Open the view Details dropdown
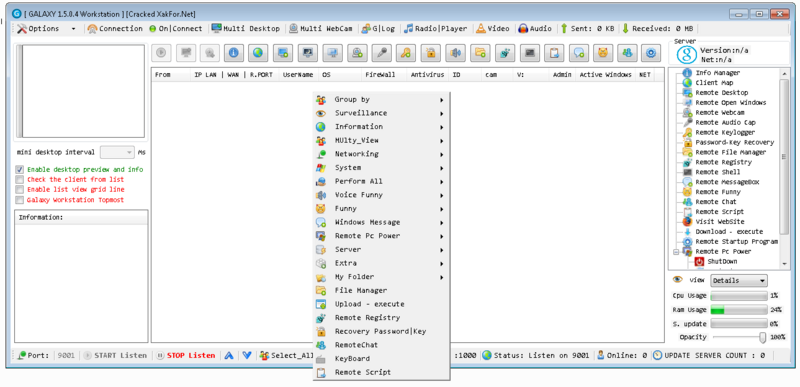800x387 pixels. [739, 280]
